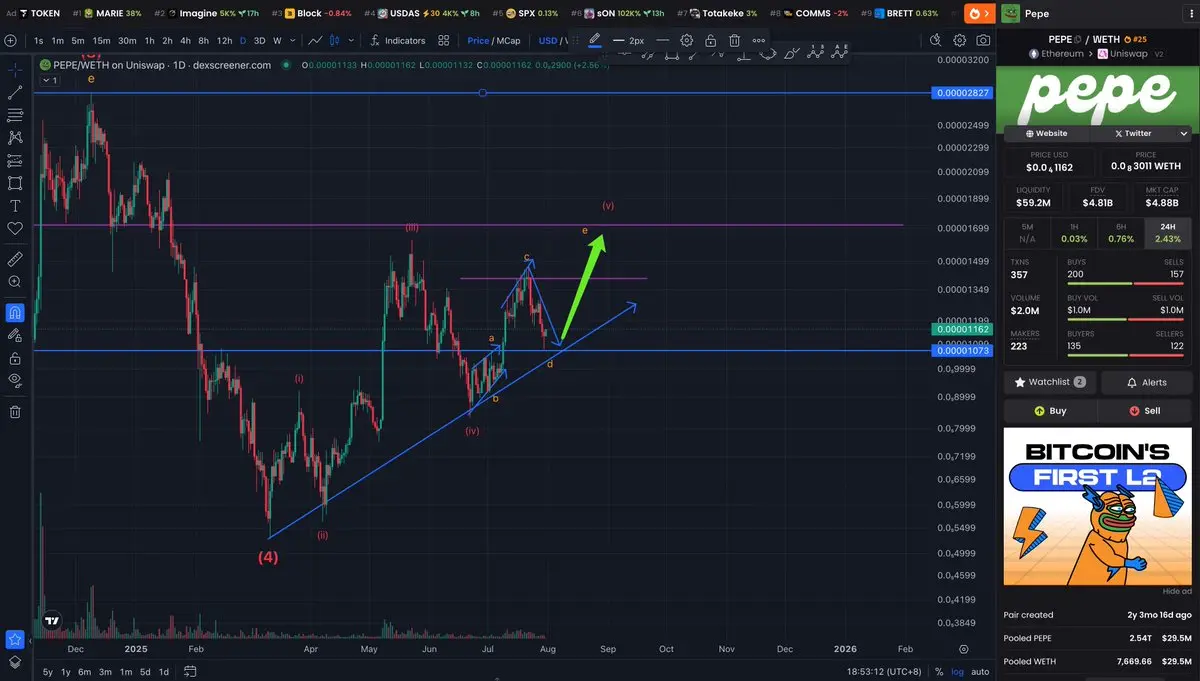
Task: Select the forecasting and measurement tool
Action: 15,160
